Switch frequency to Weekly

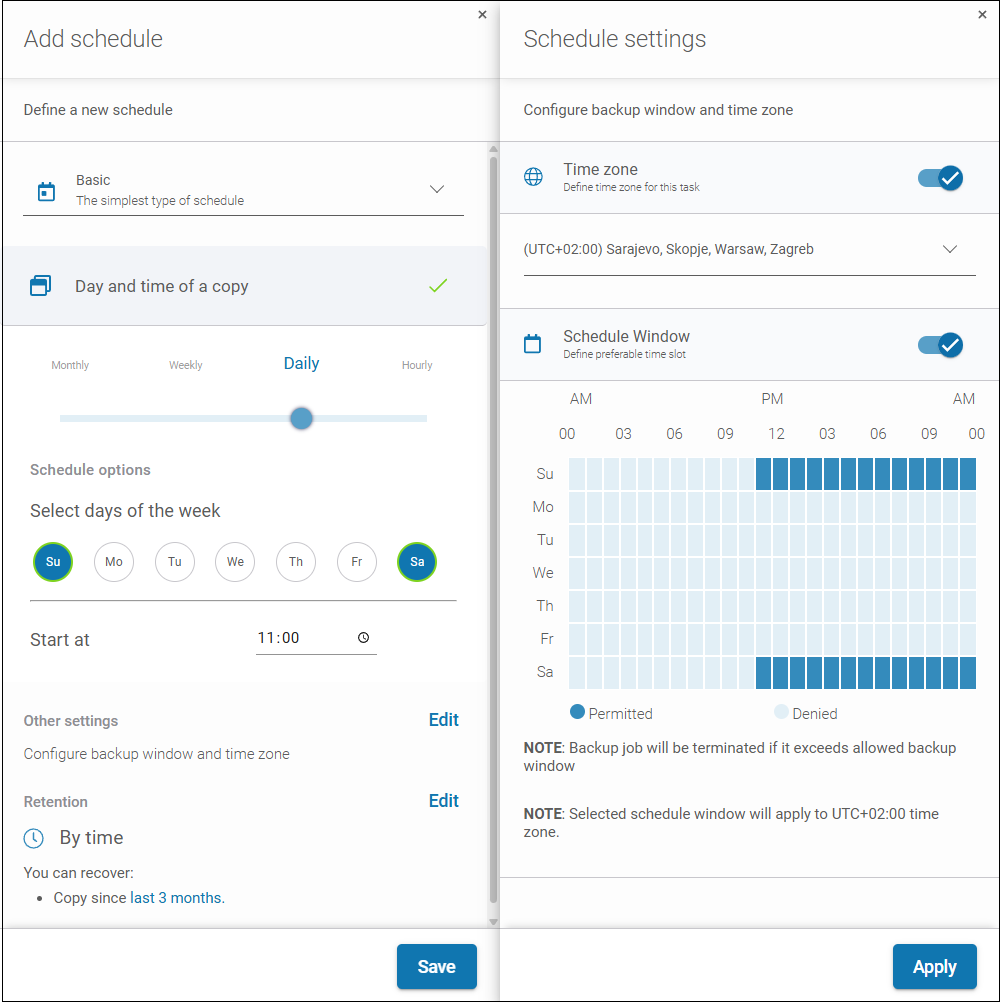click(186, 365)
